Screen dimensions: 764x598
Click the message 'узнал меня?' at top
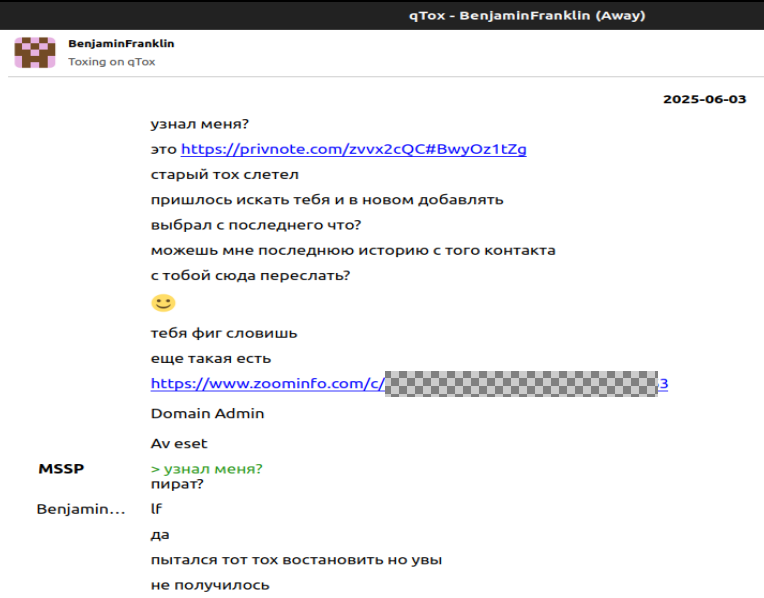200,124
